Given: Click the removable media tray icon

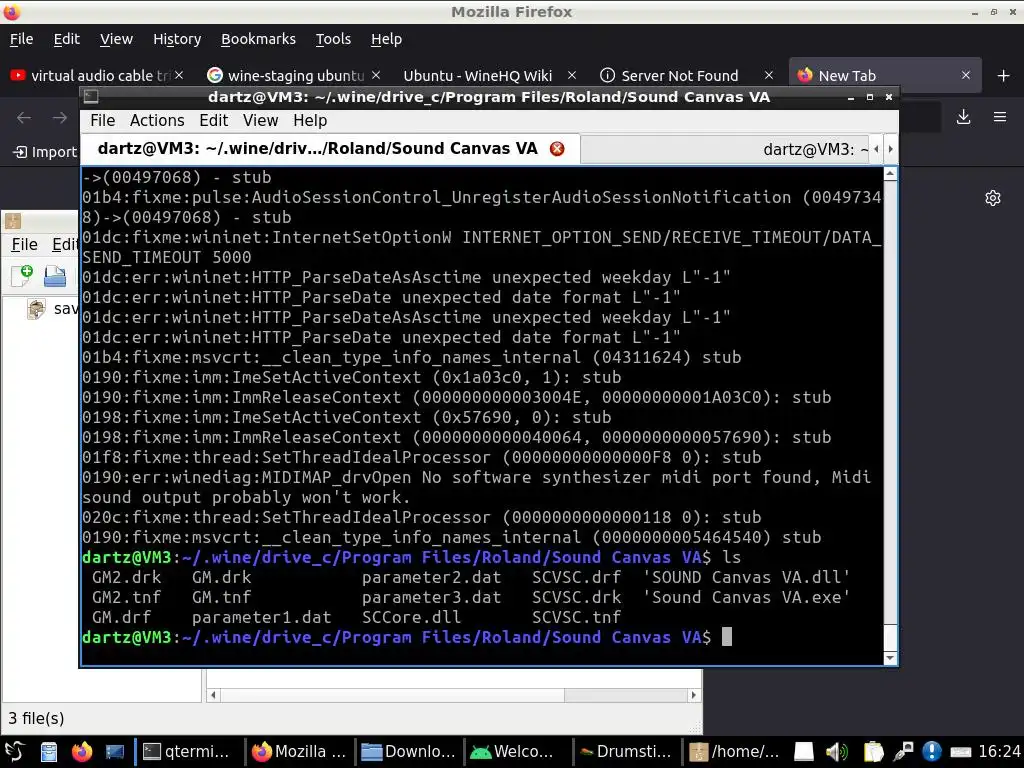Looking at the screenshot, I should (x=804, y=752).
